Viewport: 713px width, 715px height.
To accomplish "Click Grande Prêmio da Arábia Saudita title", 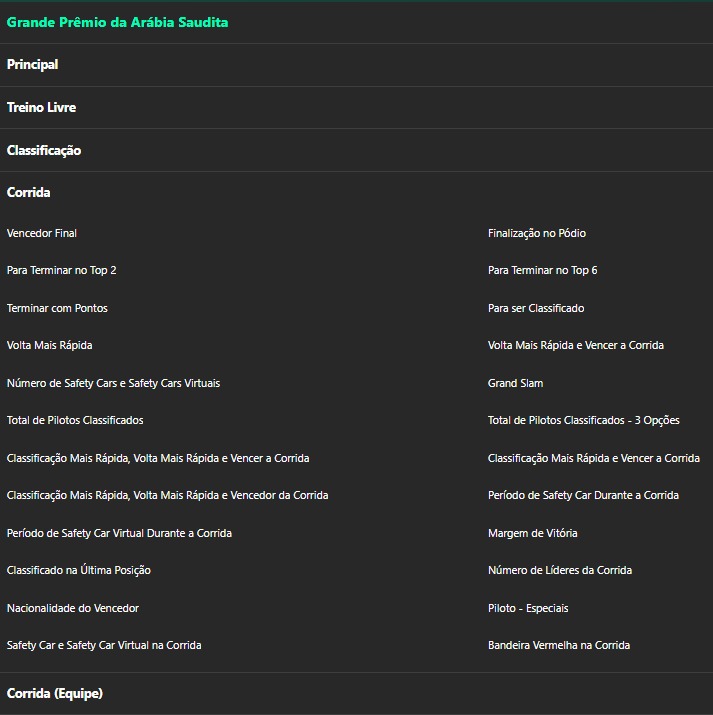I will click(x=117, y=22).
